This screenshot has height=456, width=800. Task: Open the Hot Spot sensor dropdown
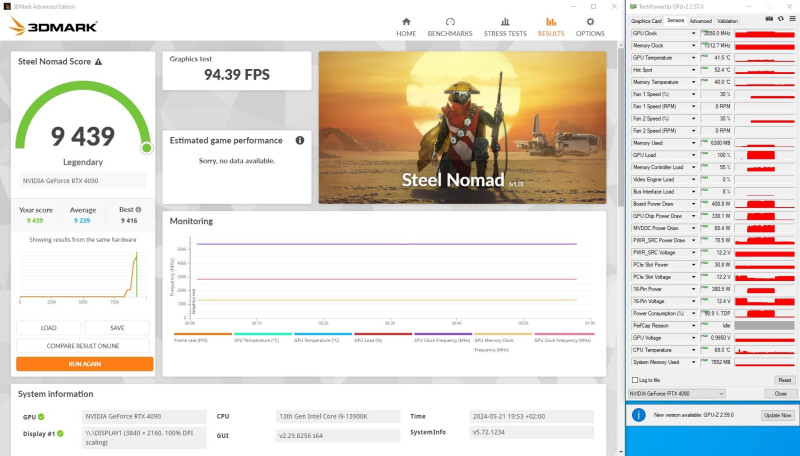tap(693, 70)
